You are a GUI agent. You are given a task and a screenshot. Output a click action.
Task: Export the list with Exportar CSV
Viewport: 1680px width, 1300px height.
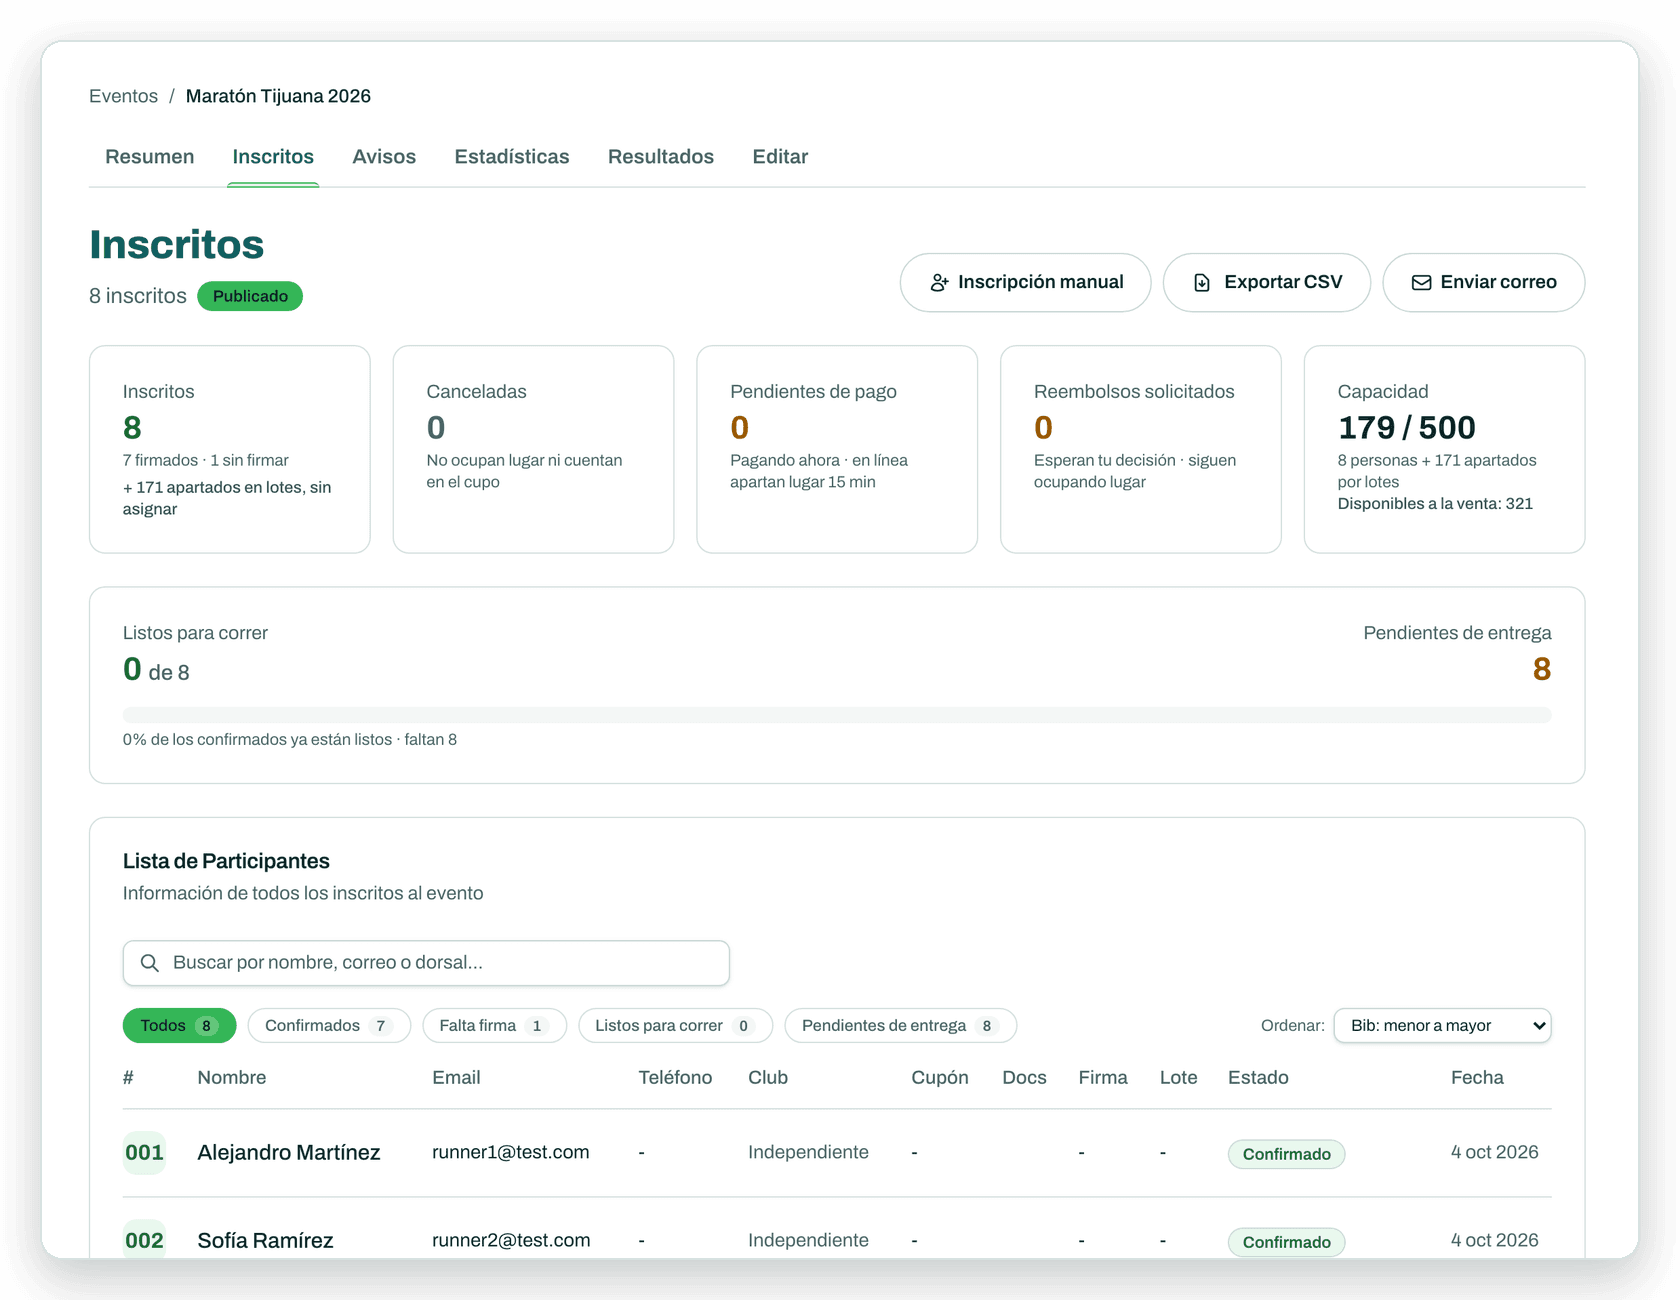tap(1266, 283)
